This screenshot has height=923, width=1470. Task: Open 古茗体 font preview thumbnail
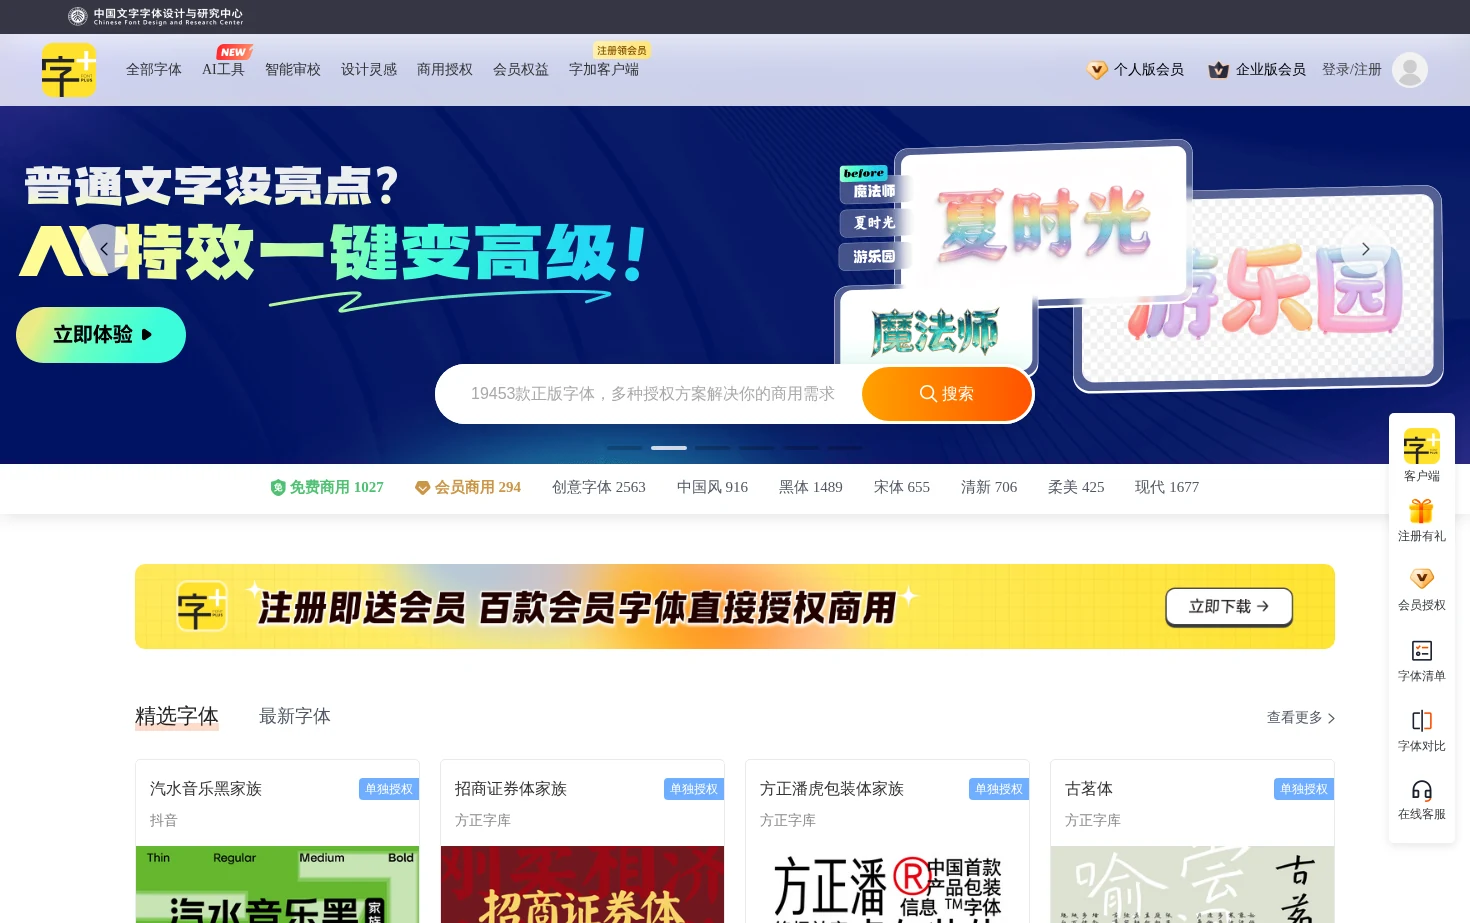pos(1192,885)
